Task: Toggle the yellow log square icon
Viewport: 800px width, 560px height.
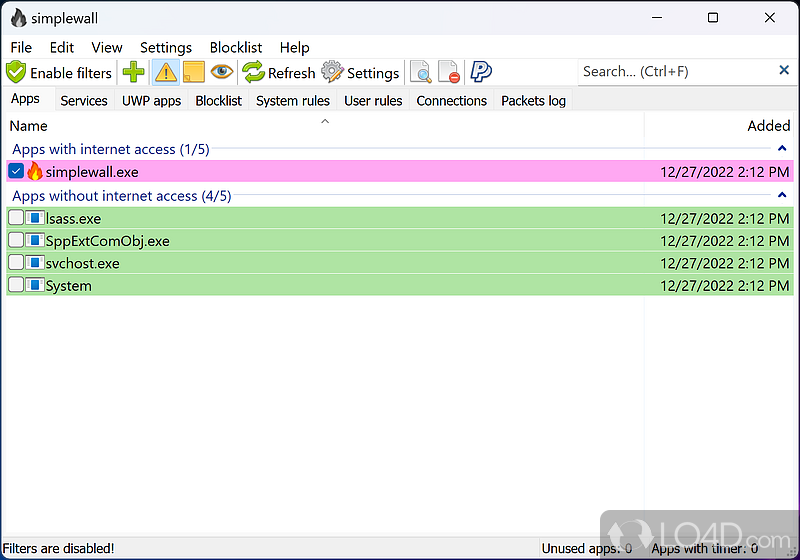Action: point(194,72)
